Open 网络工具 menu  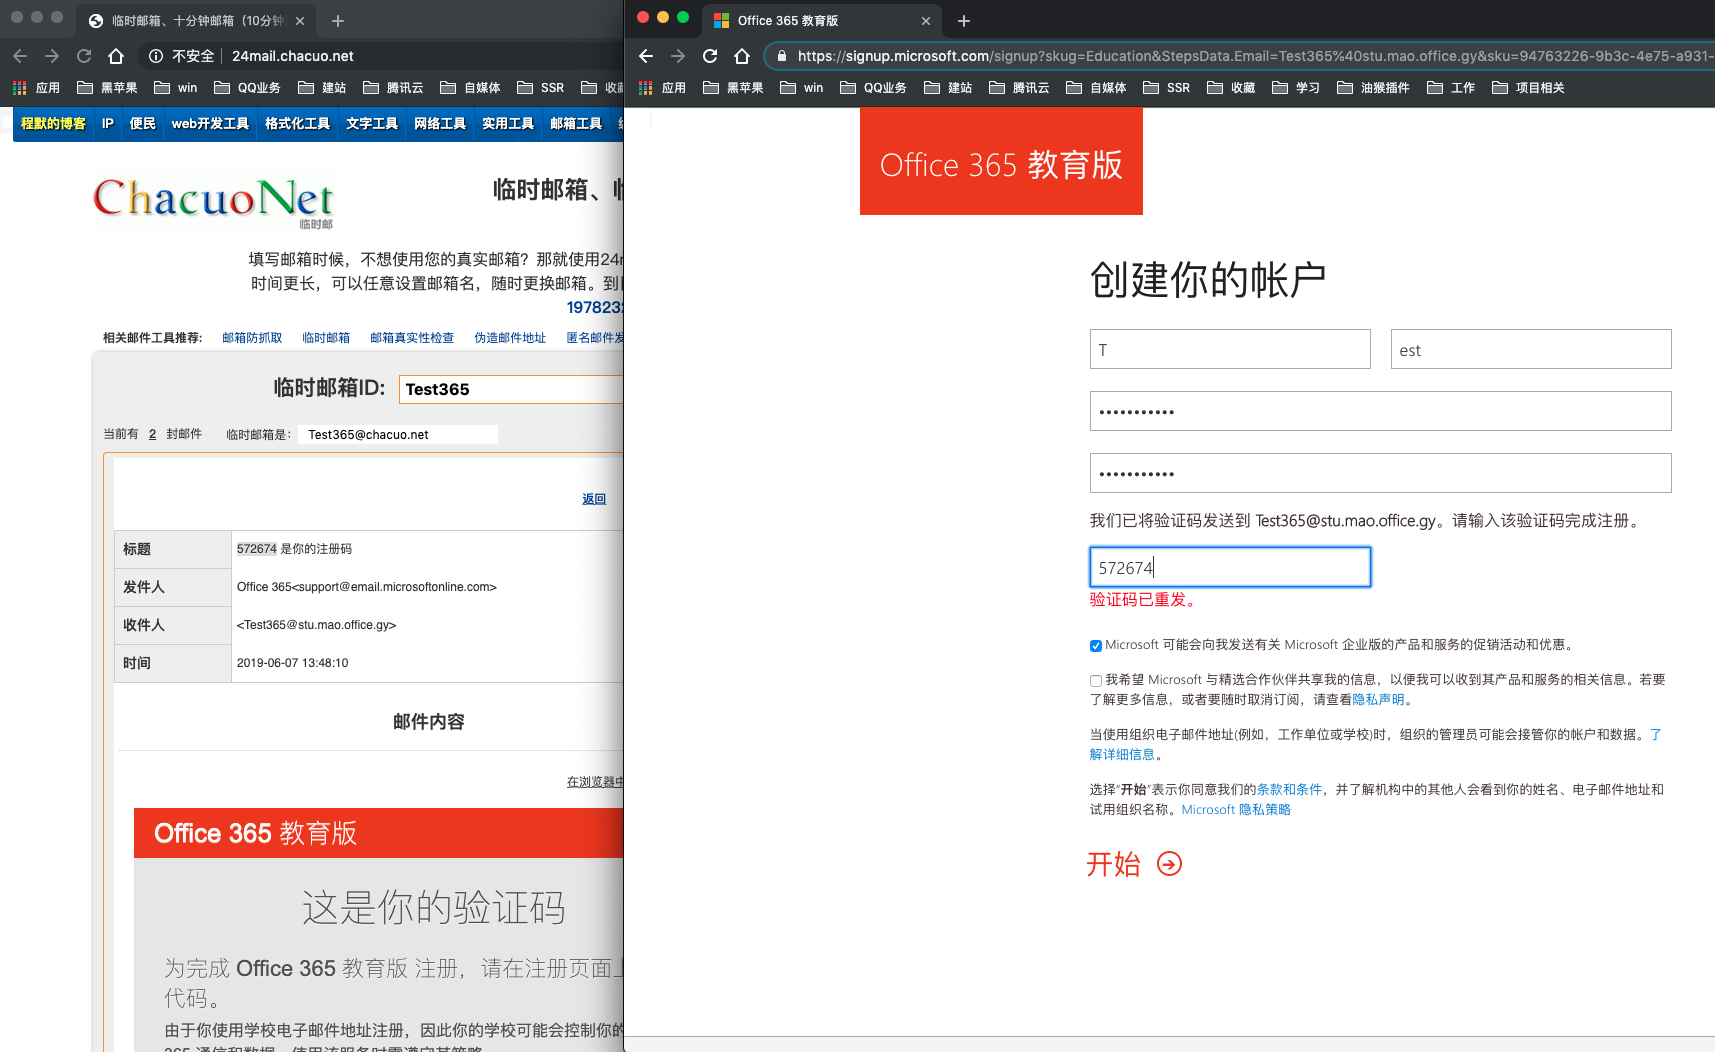pos(440,124)
